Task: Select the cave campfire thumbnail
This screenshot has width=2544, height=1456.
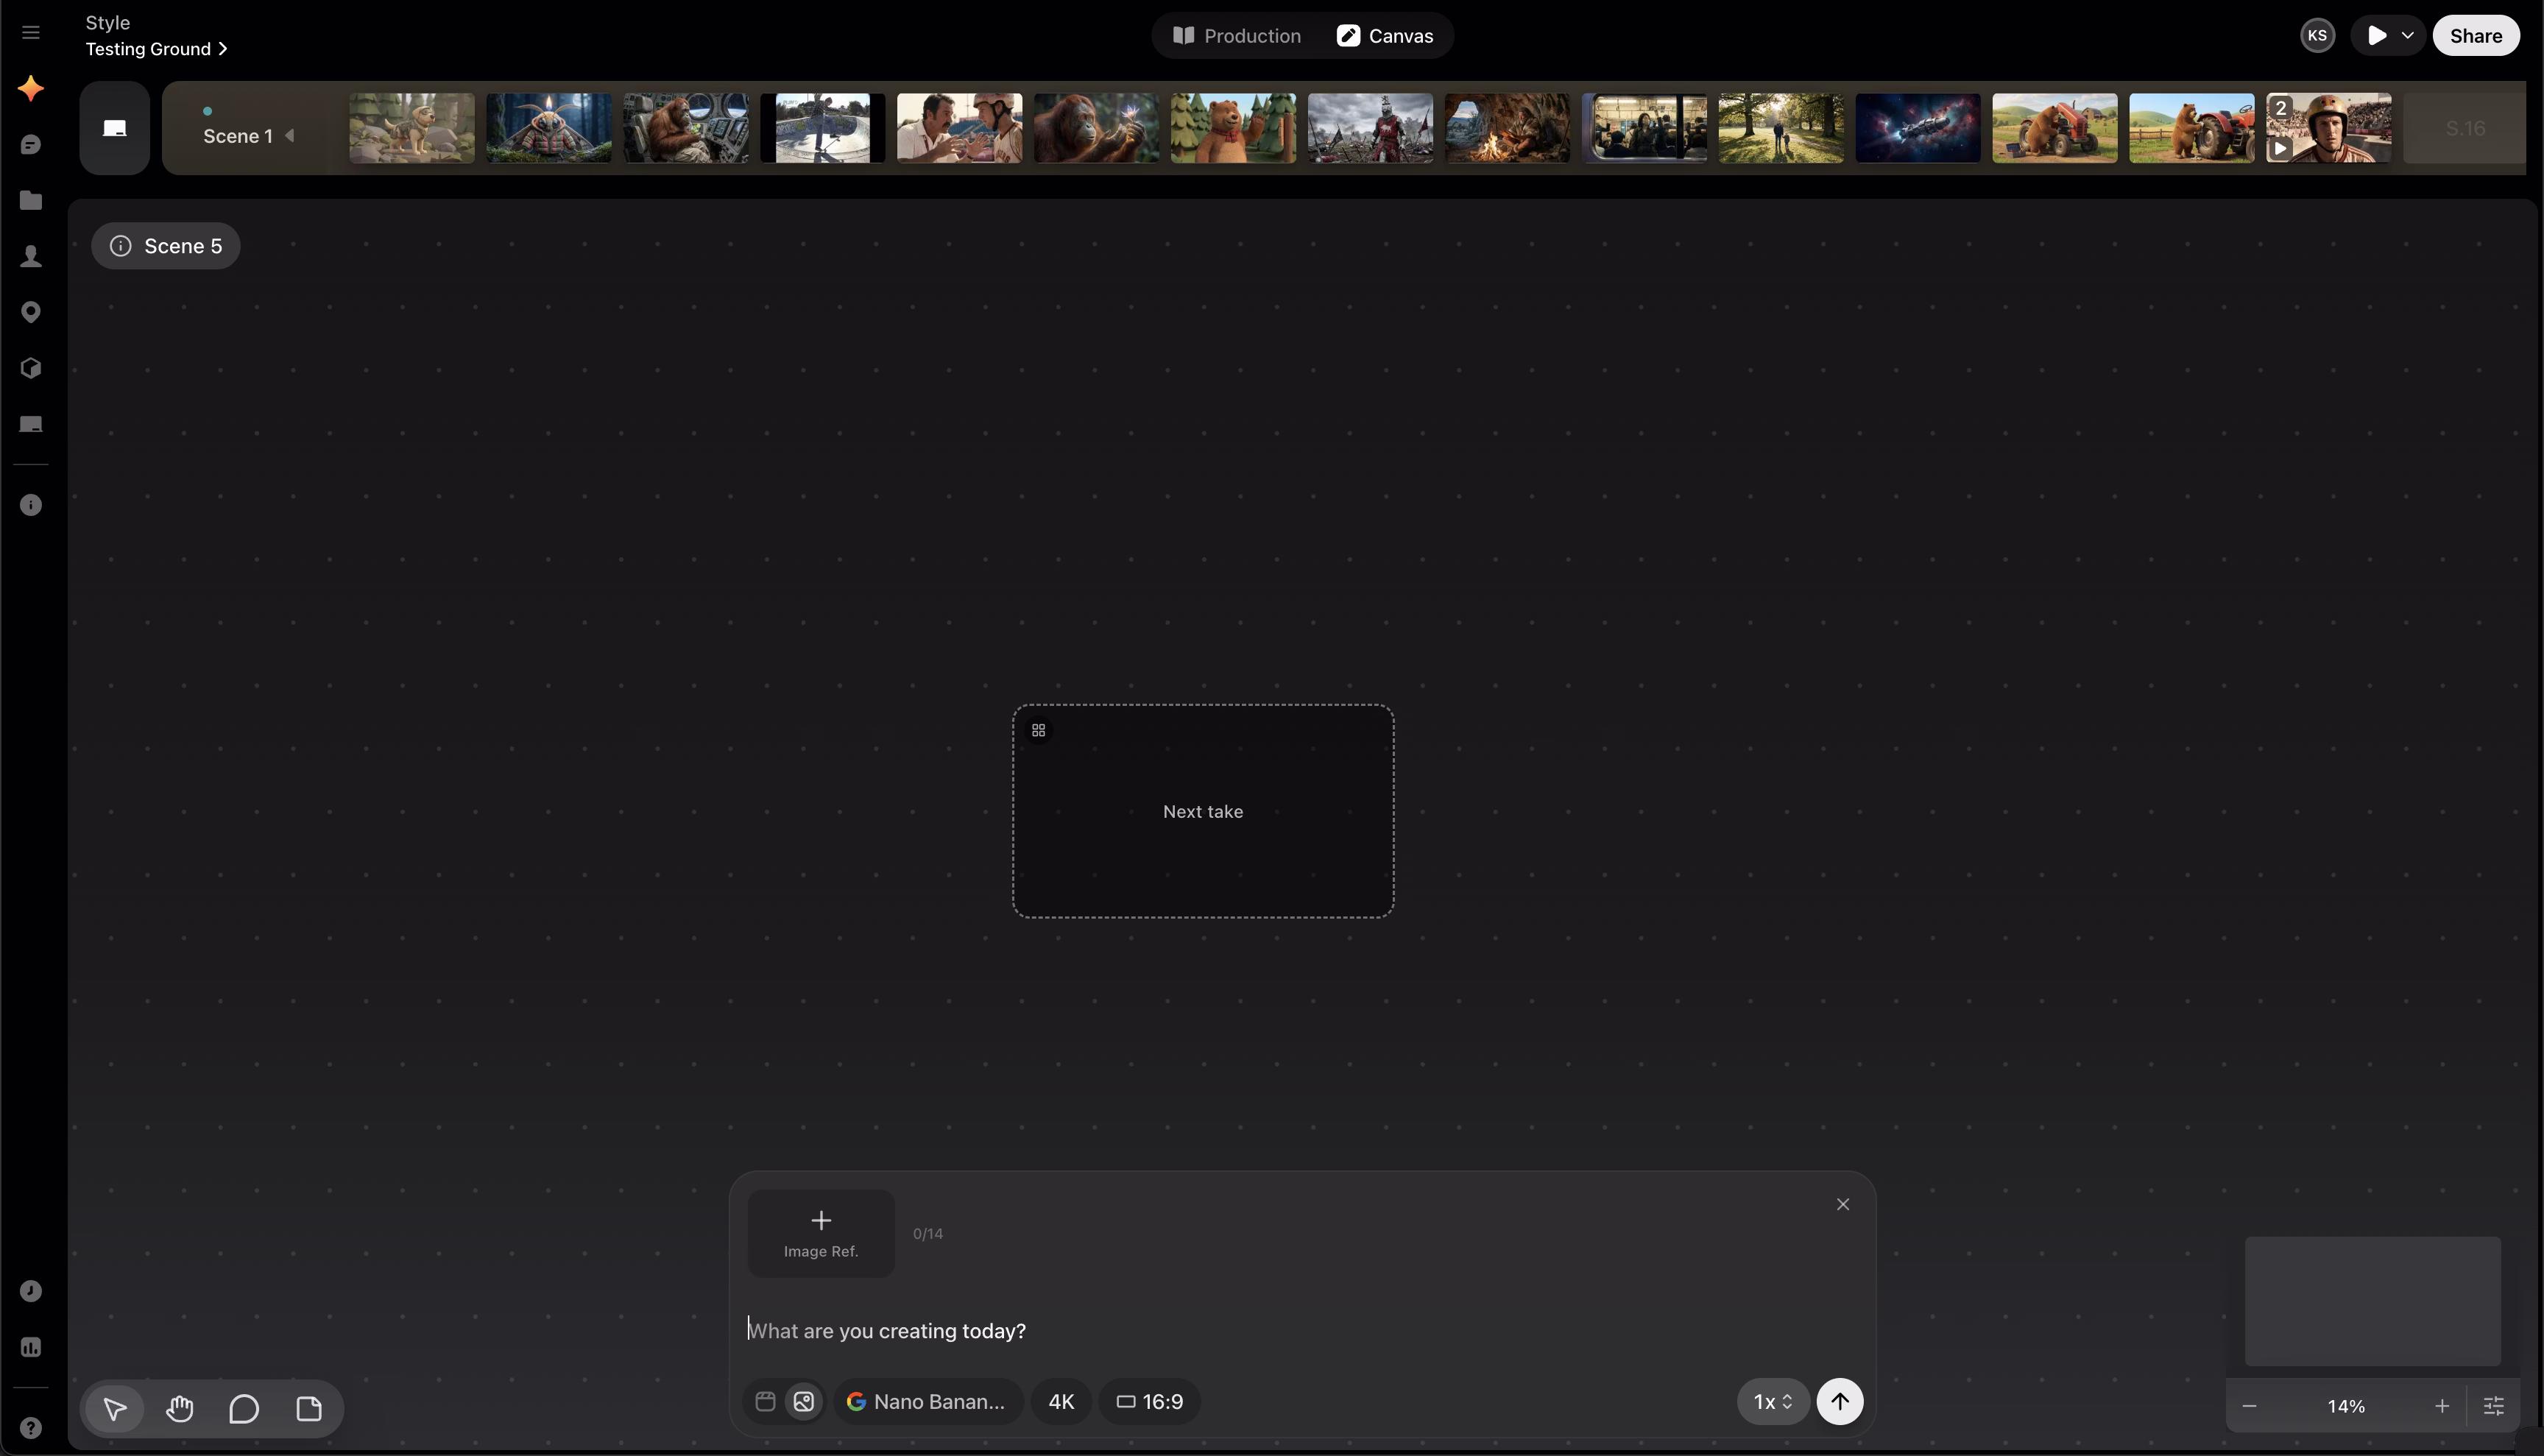Action: [x=1508, y=128]
